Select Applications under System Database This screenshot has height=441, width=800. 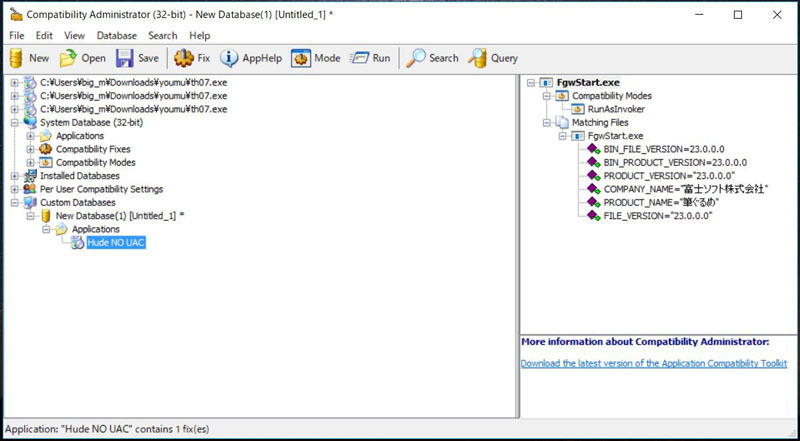point(80,136)
